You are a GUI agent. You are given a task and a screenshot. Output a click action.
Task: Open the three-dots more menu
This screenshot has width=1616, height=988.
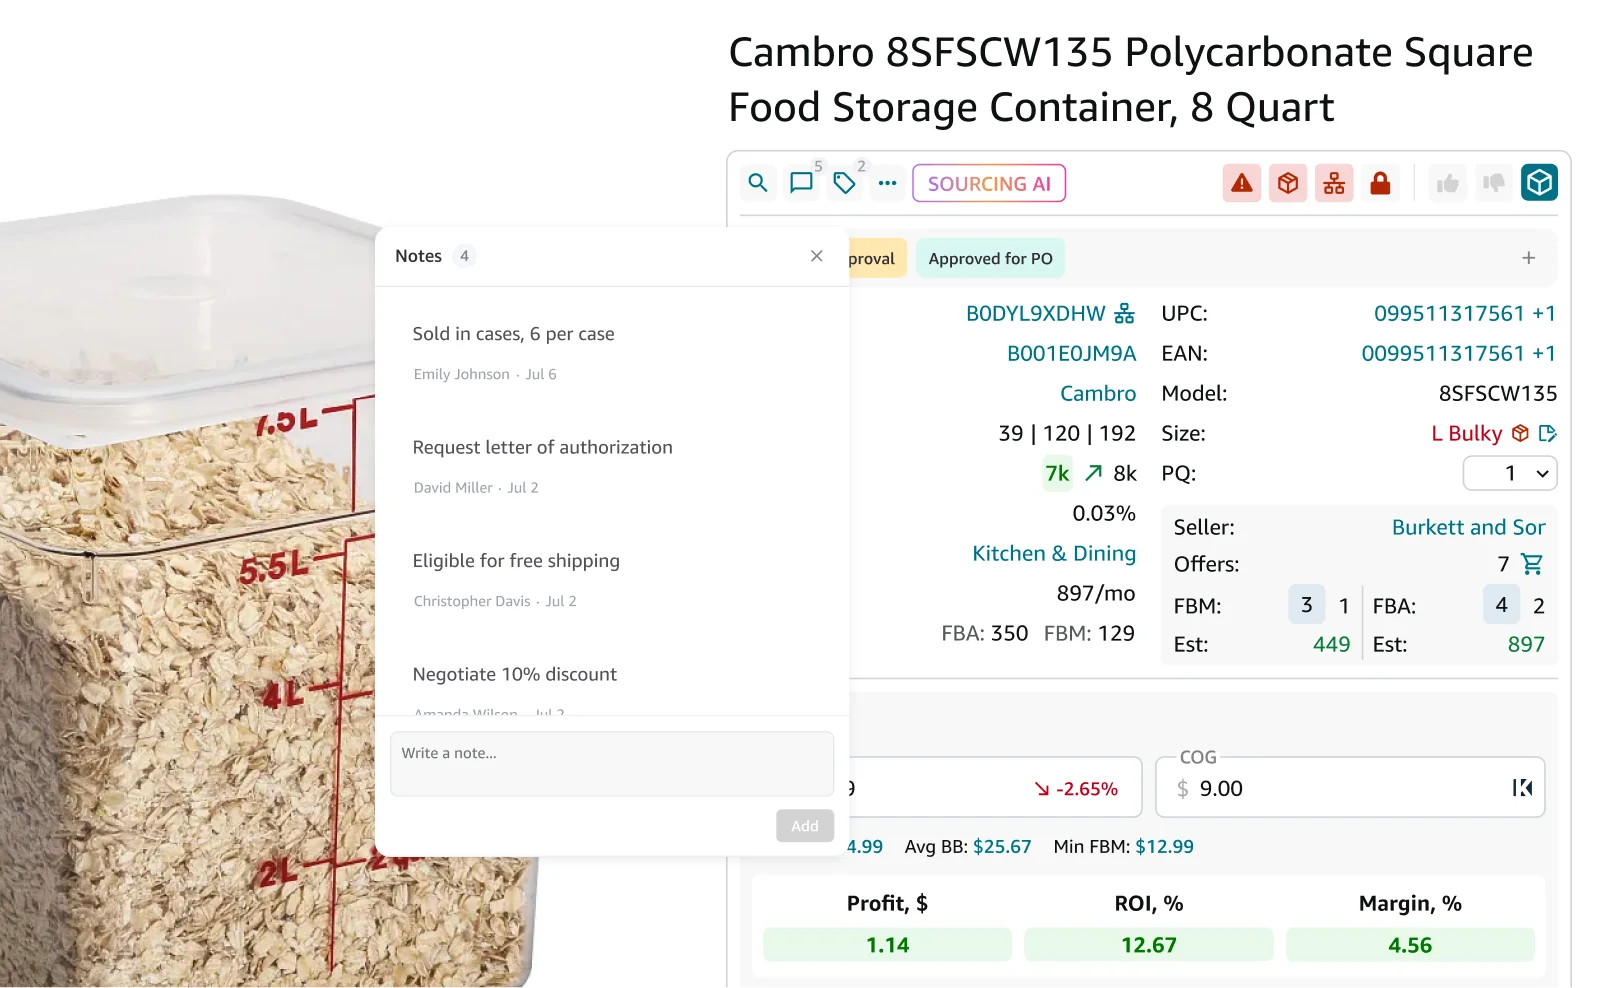point(887,183)
